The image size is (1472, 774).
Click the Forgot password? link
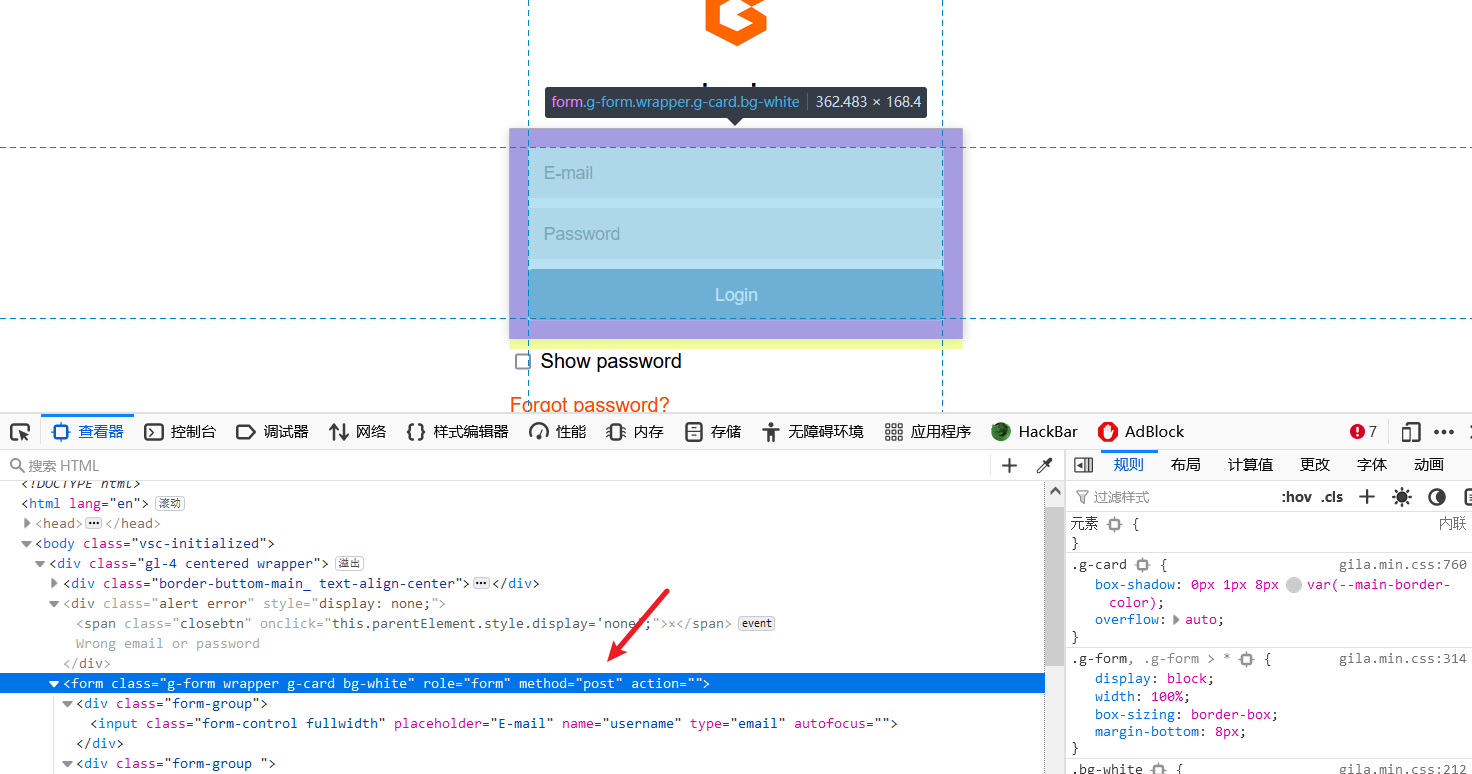point(589,405)
